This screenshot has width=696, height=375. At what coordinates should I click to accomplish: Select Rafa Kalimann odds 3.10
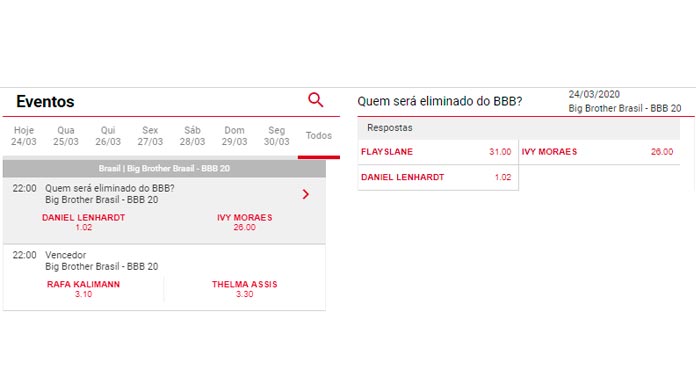click(x=83, y=289)
